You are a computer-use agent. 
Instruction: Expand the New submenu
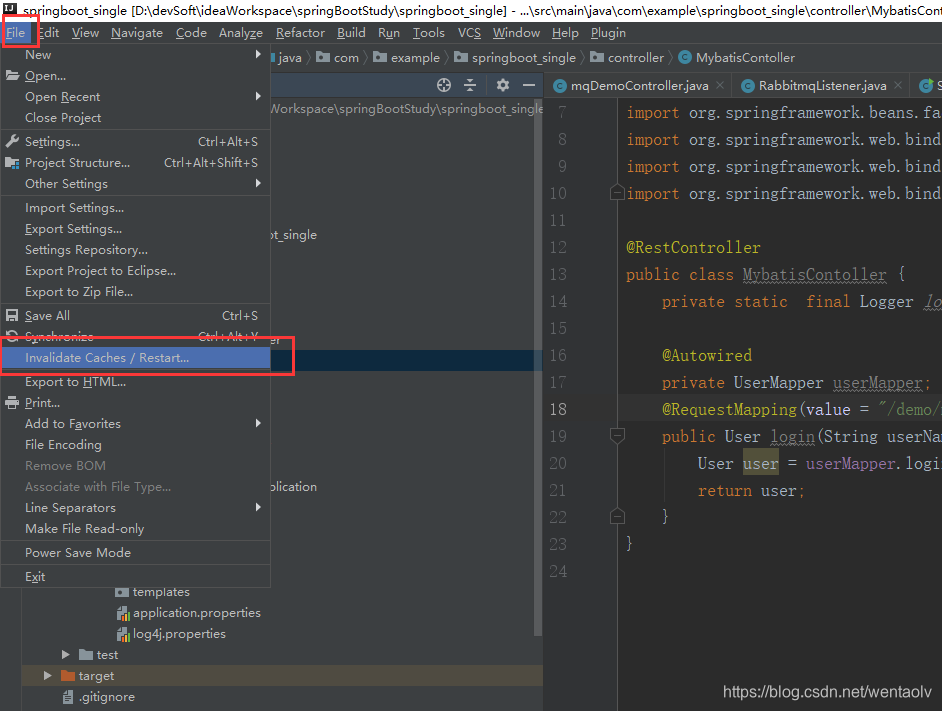pyautogui.click(x=258, y=54)
